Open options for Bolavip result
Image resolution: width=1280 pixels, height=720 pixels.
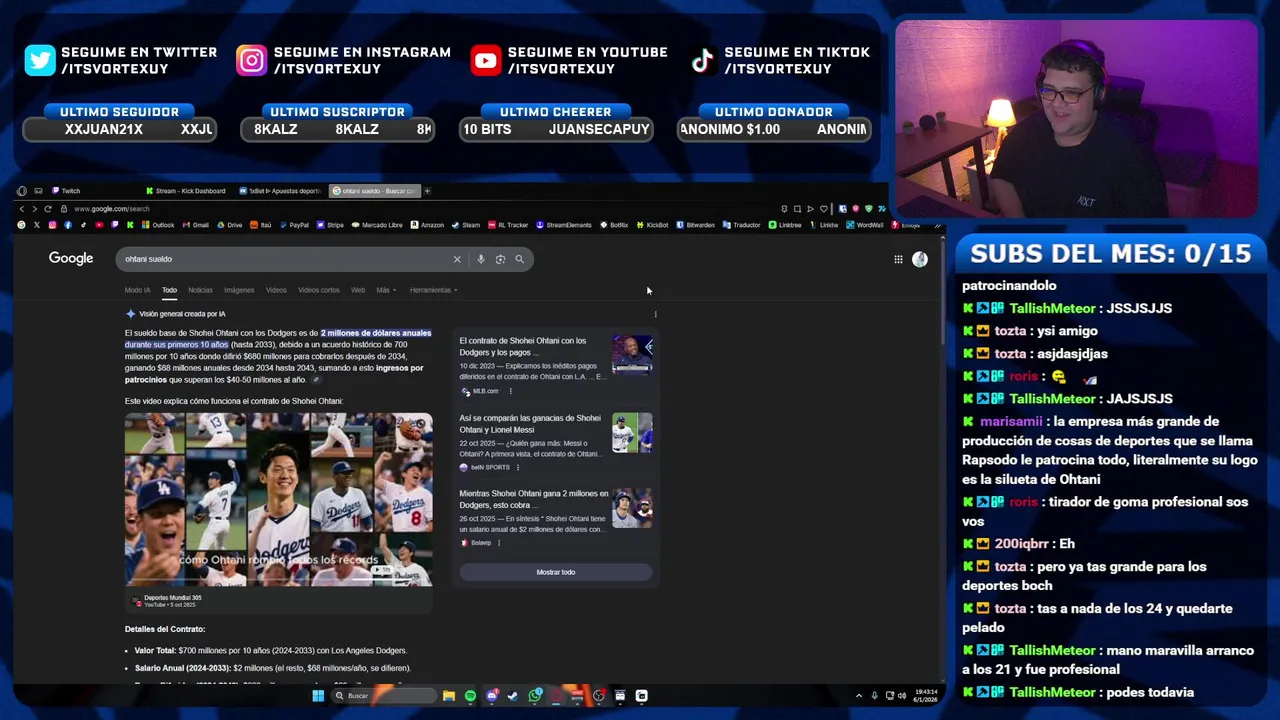click(x=498, y=543)
